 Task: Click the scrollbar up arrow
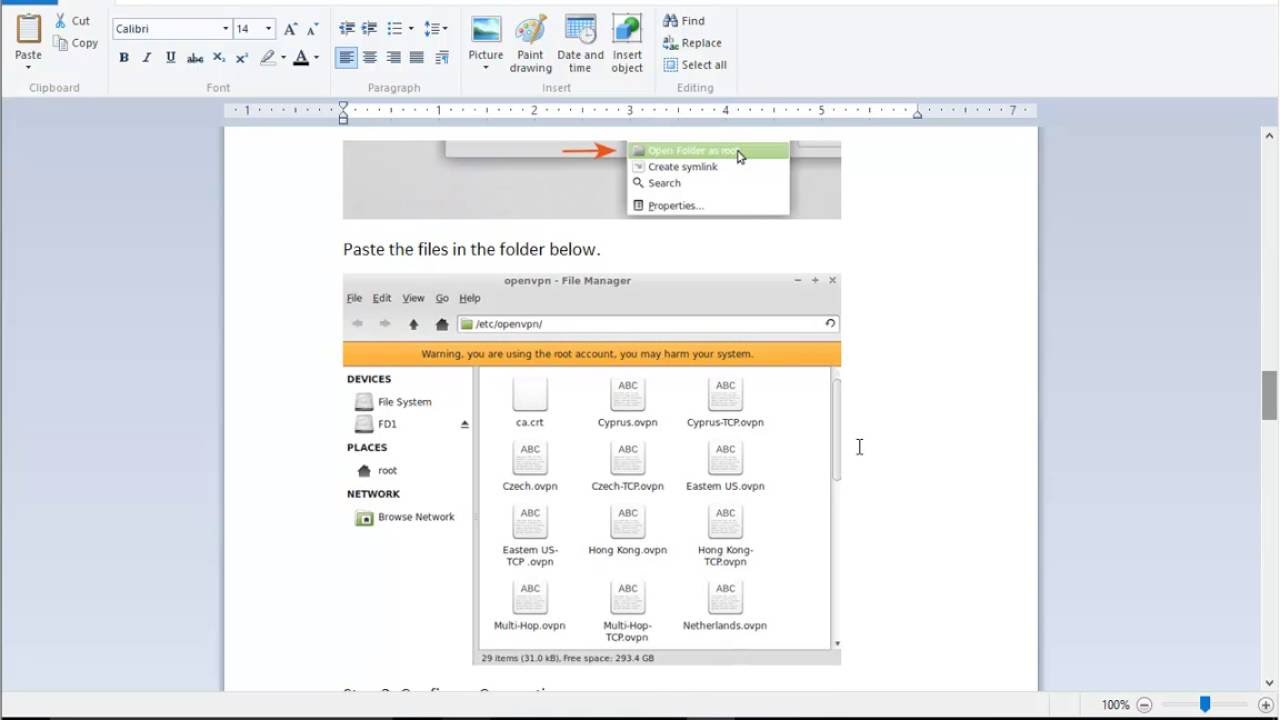click(x=1270, y=134)
